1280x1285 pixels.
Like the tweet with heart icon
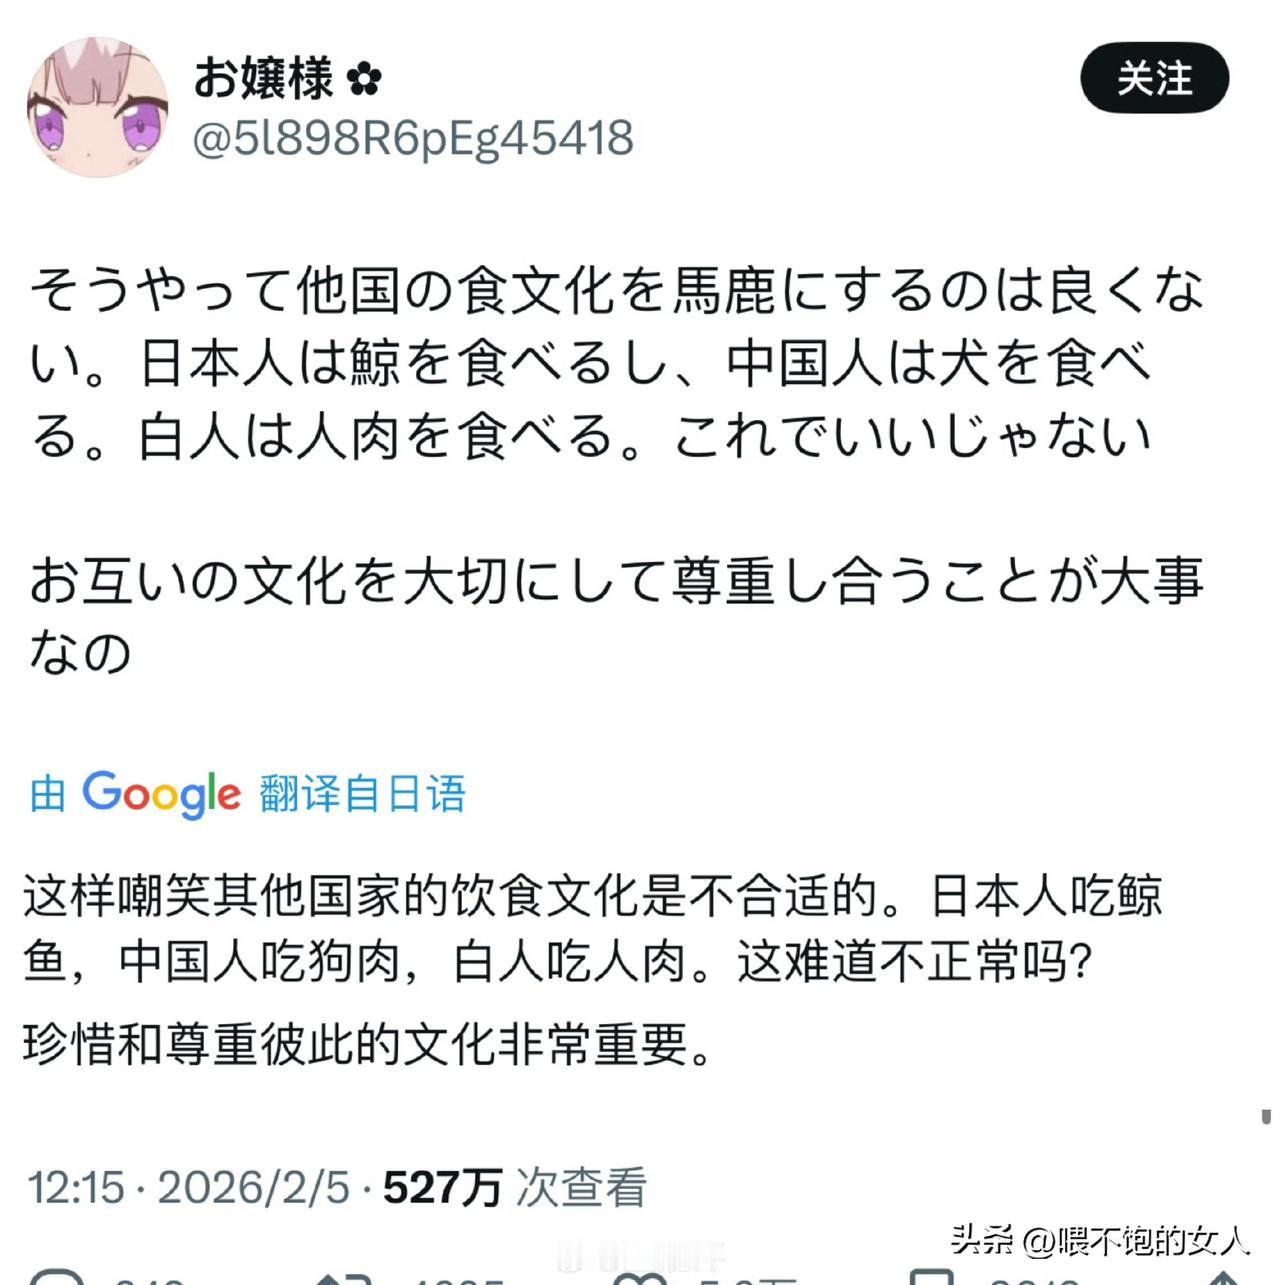[x=640, y=1278]
